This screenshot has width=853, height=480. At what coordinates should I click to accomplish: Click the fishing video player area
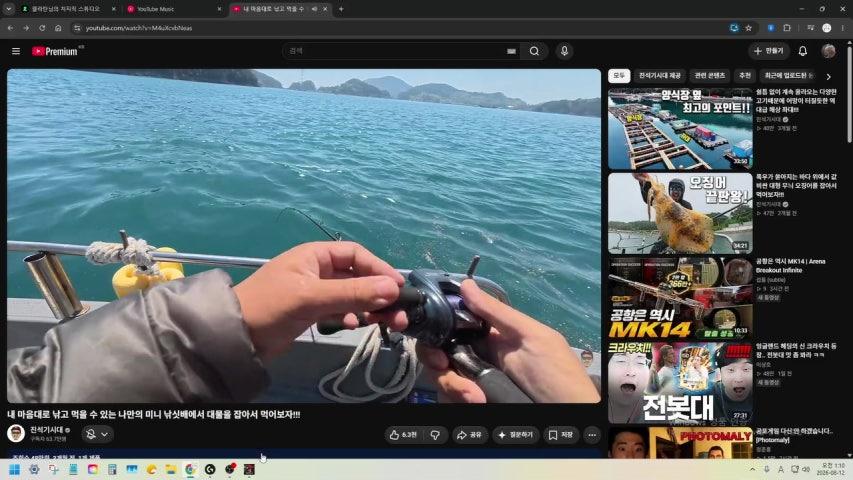pos(304,236)
